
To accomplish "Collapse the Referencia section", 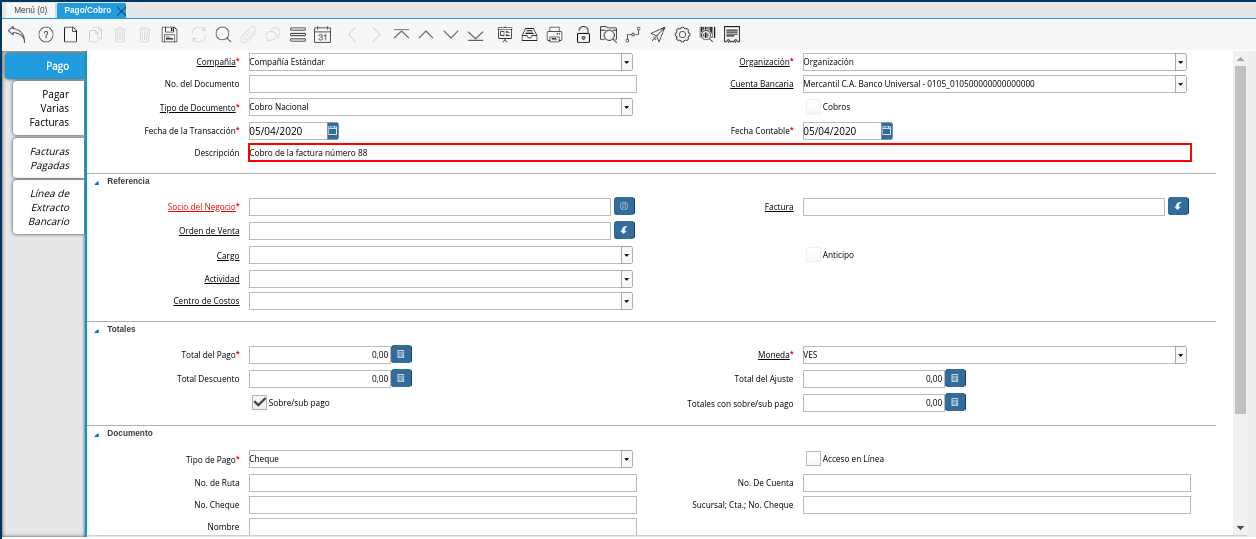I will coord(97,182).
